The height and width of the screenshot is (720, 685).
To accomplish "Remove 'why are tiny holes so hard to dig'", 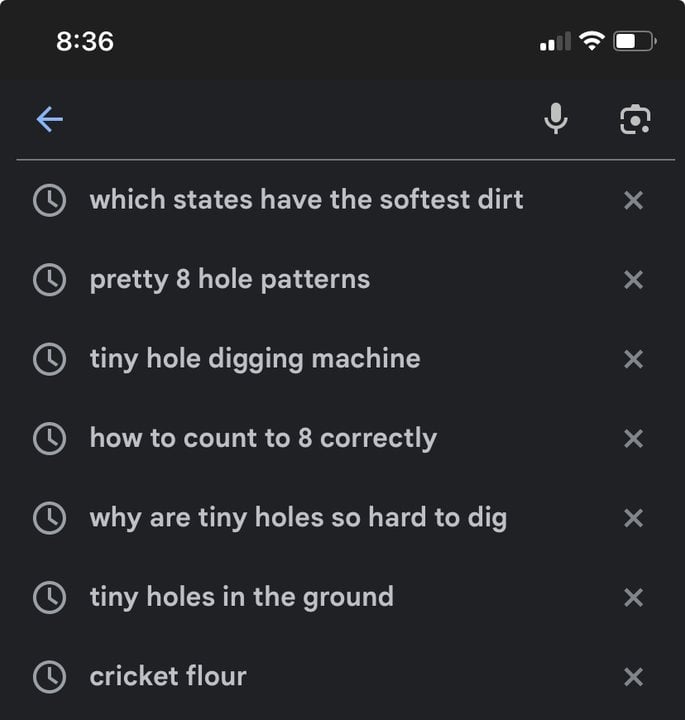I will click(633, 518).
